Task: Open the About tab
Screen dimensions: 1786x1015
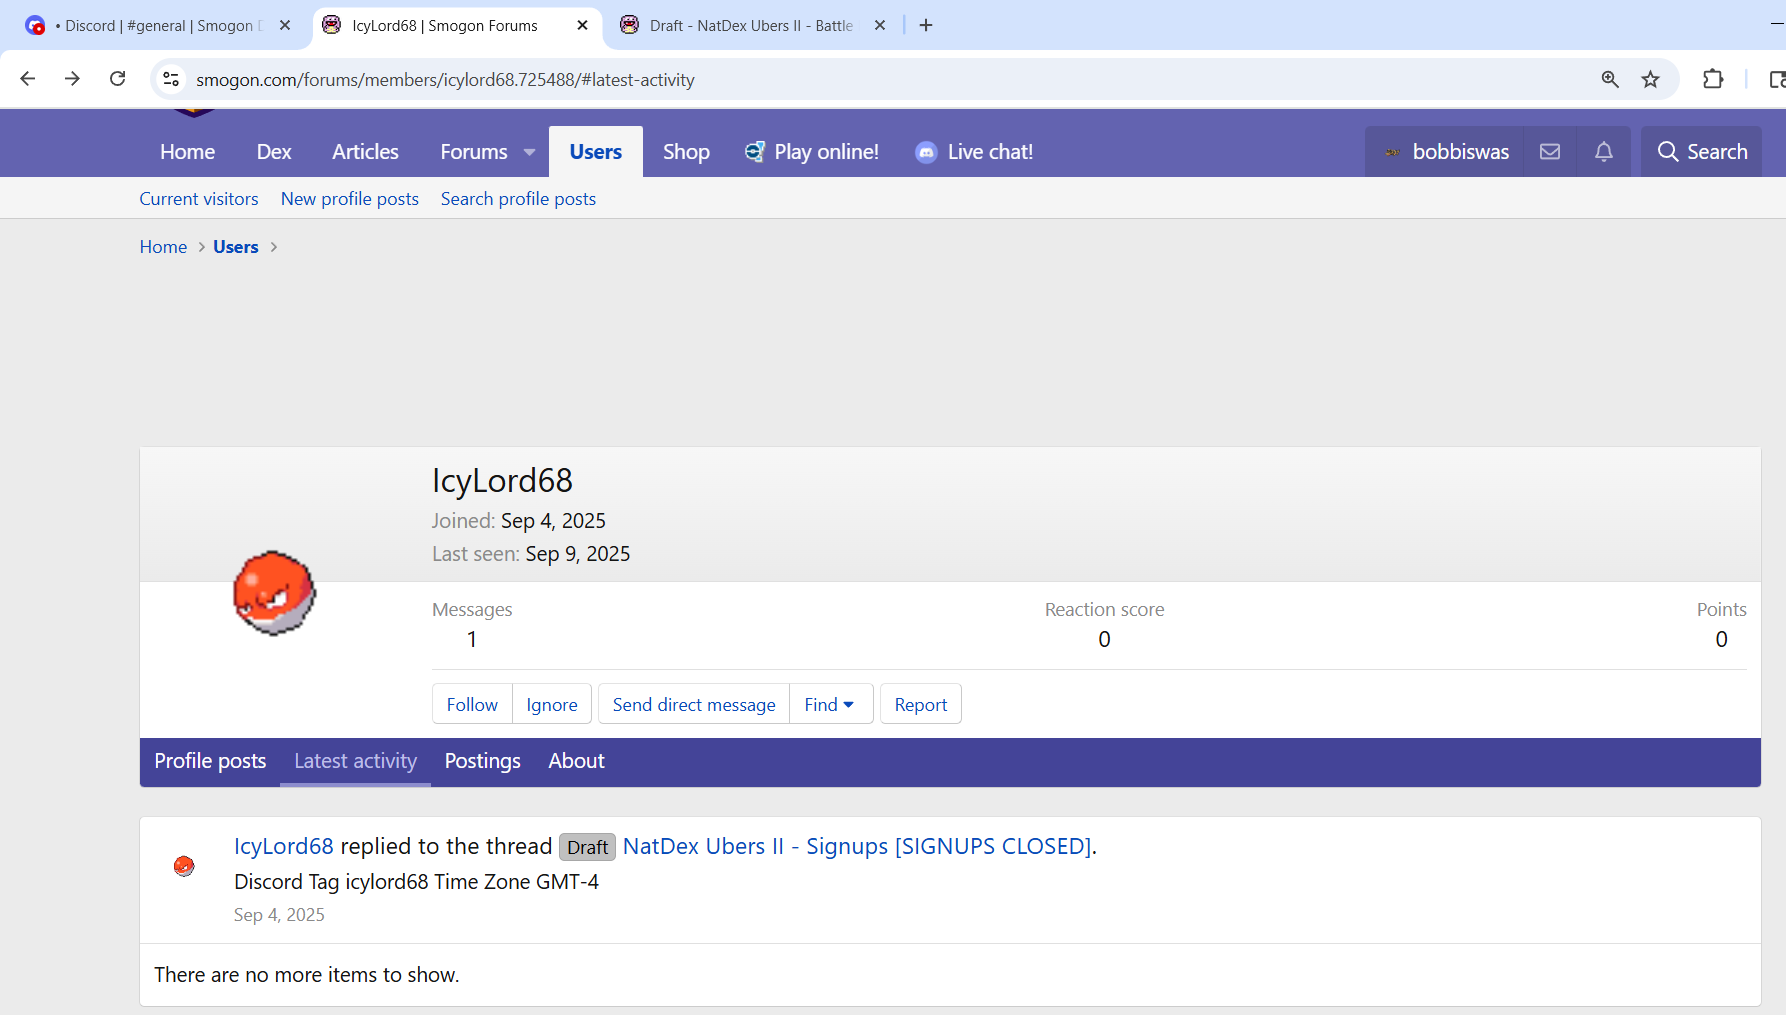Action: point(576,761)
